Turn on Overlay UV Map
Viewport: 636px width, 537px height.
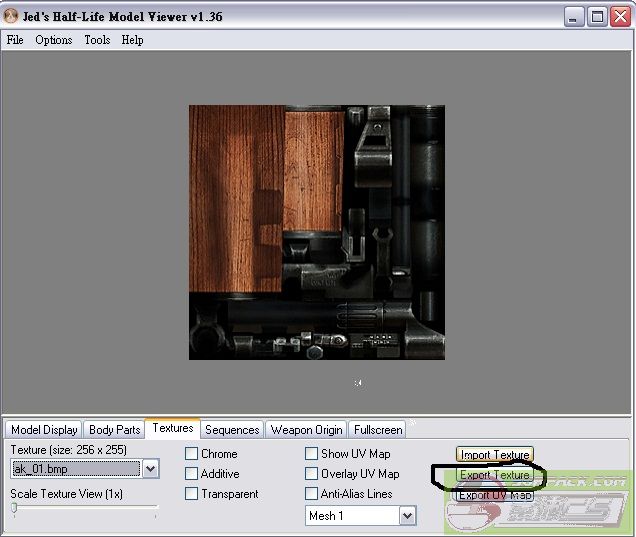[x=312, y=474]
